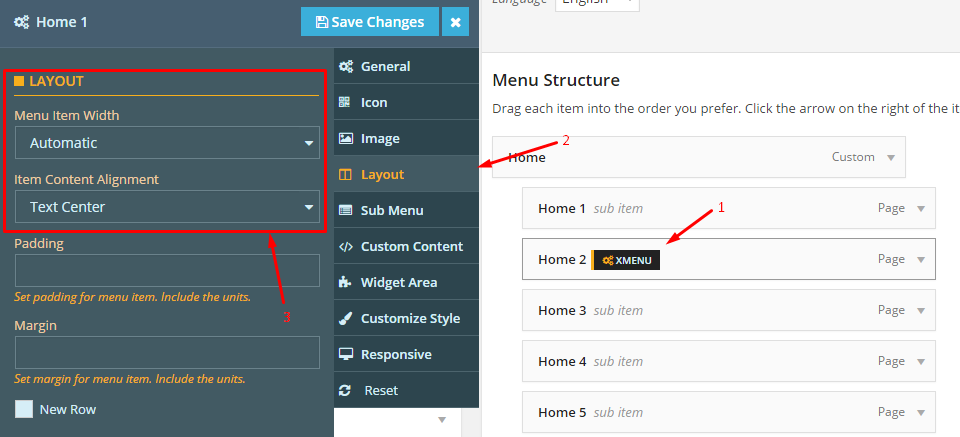
Task: Click the refresh icon next to Reset
Action: point(345,390)
